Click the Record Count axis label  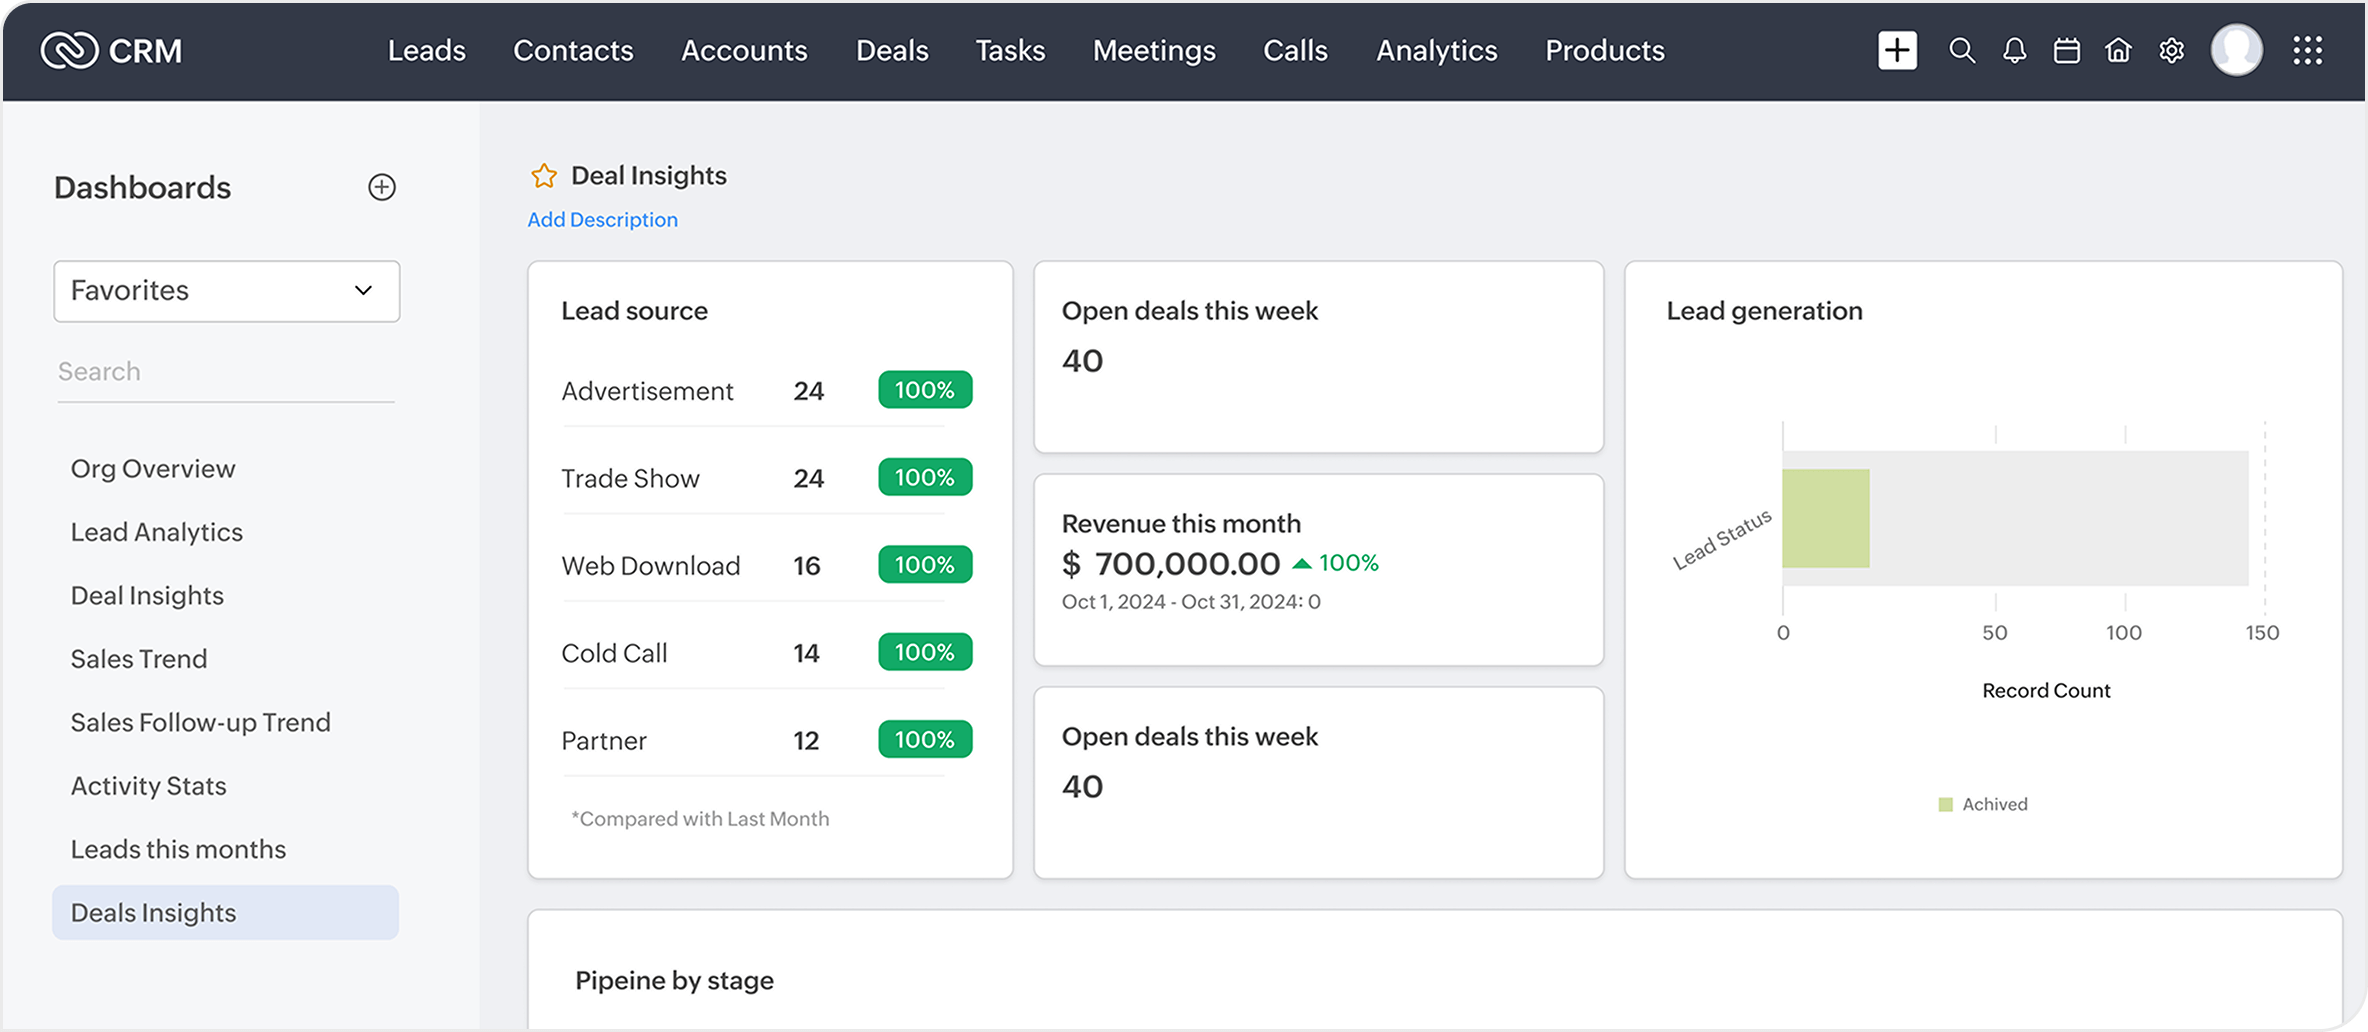(2046, 691)
